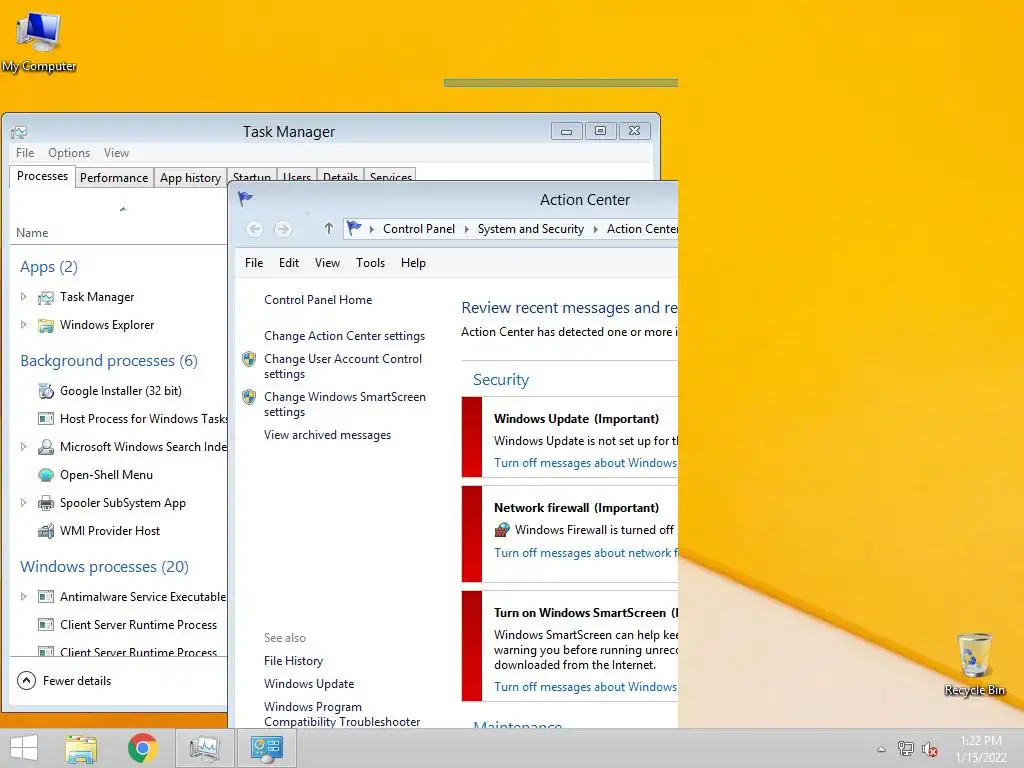Launch File Explorer from the taskbar
The height and width of the screenshot is (768, 1024).
point(81,748)
